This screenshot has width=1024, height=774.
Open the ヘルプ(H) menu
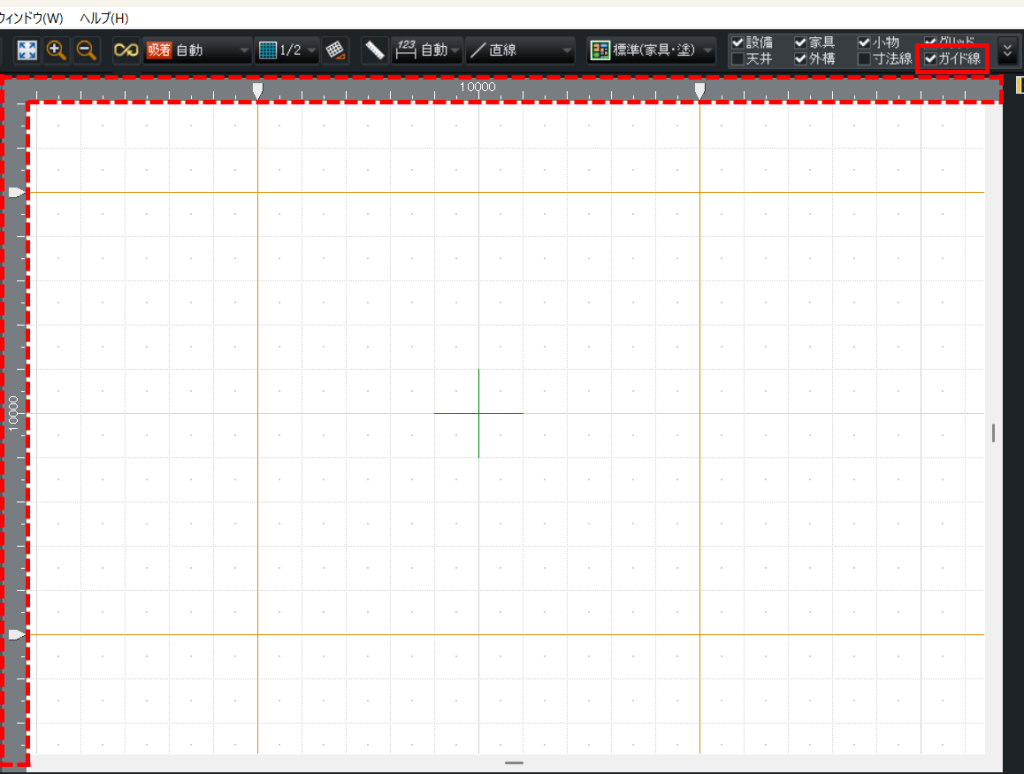coord(104,18)
